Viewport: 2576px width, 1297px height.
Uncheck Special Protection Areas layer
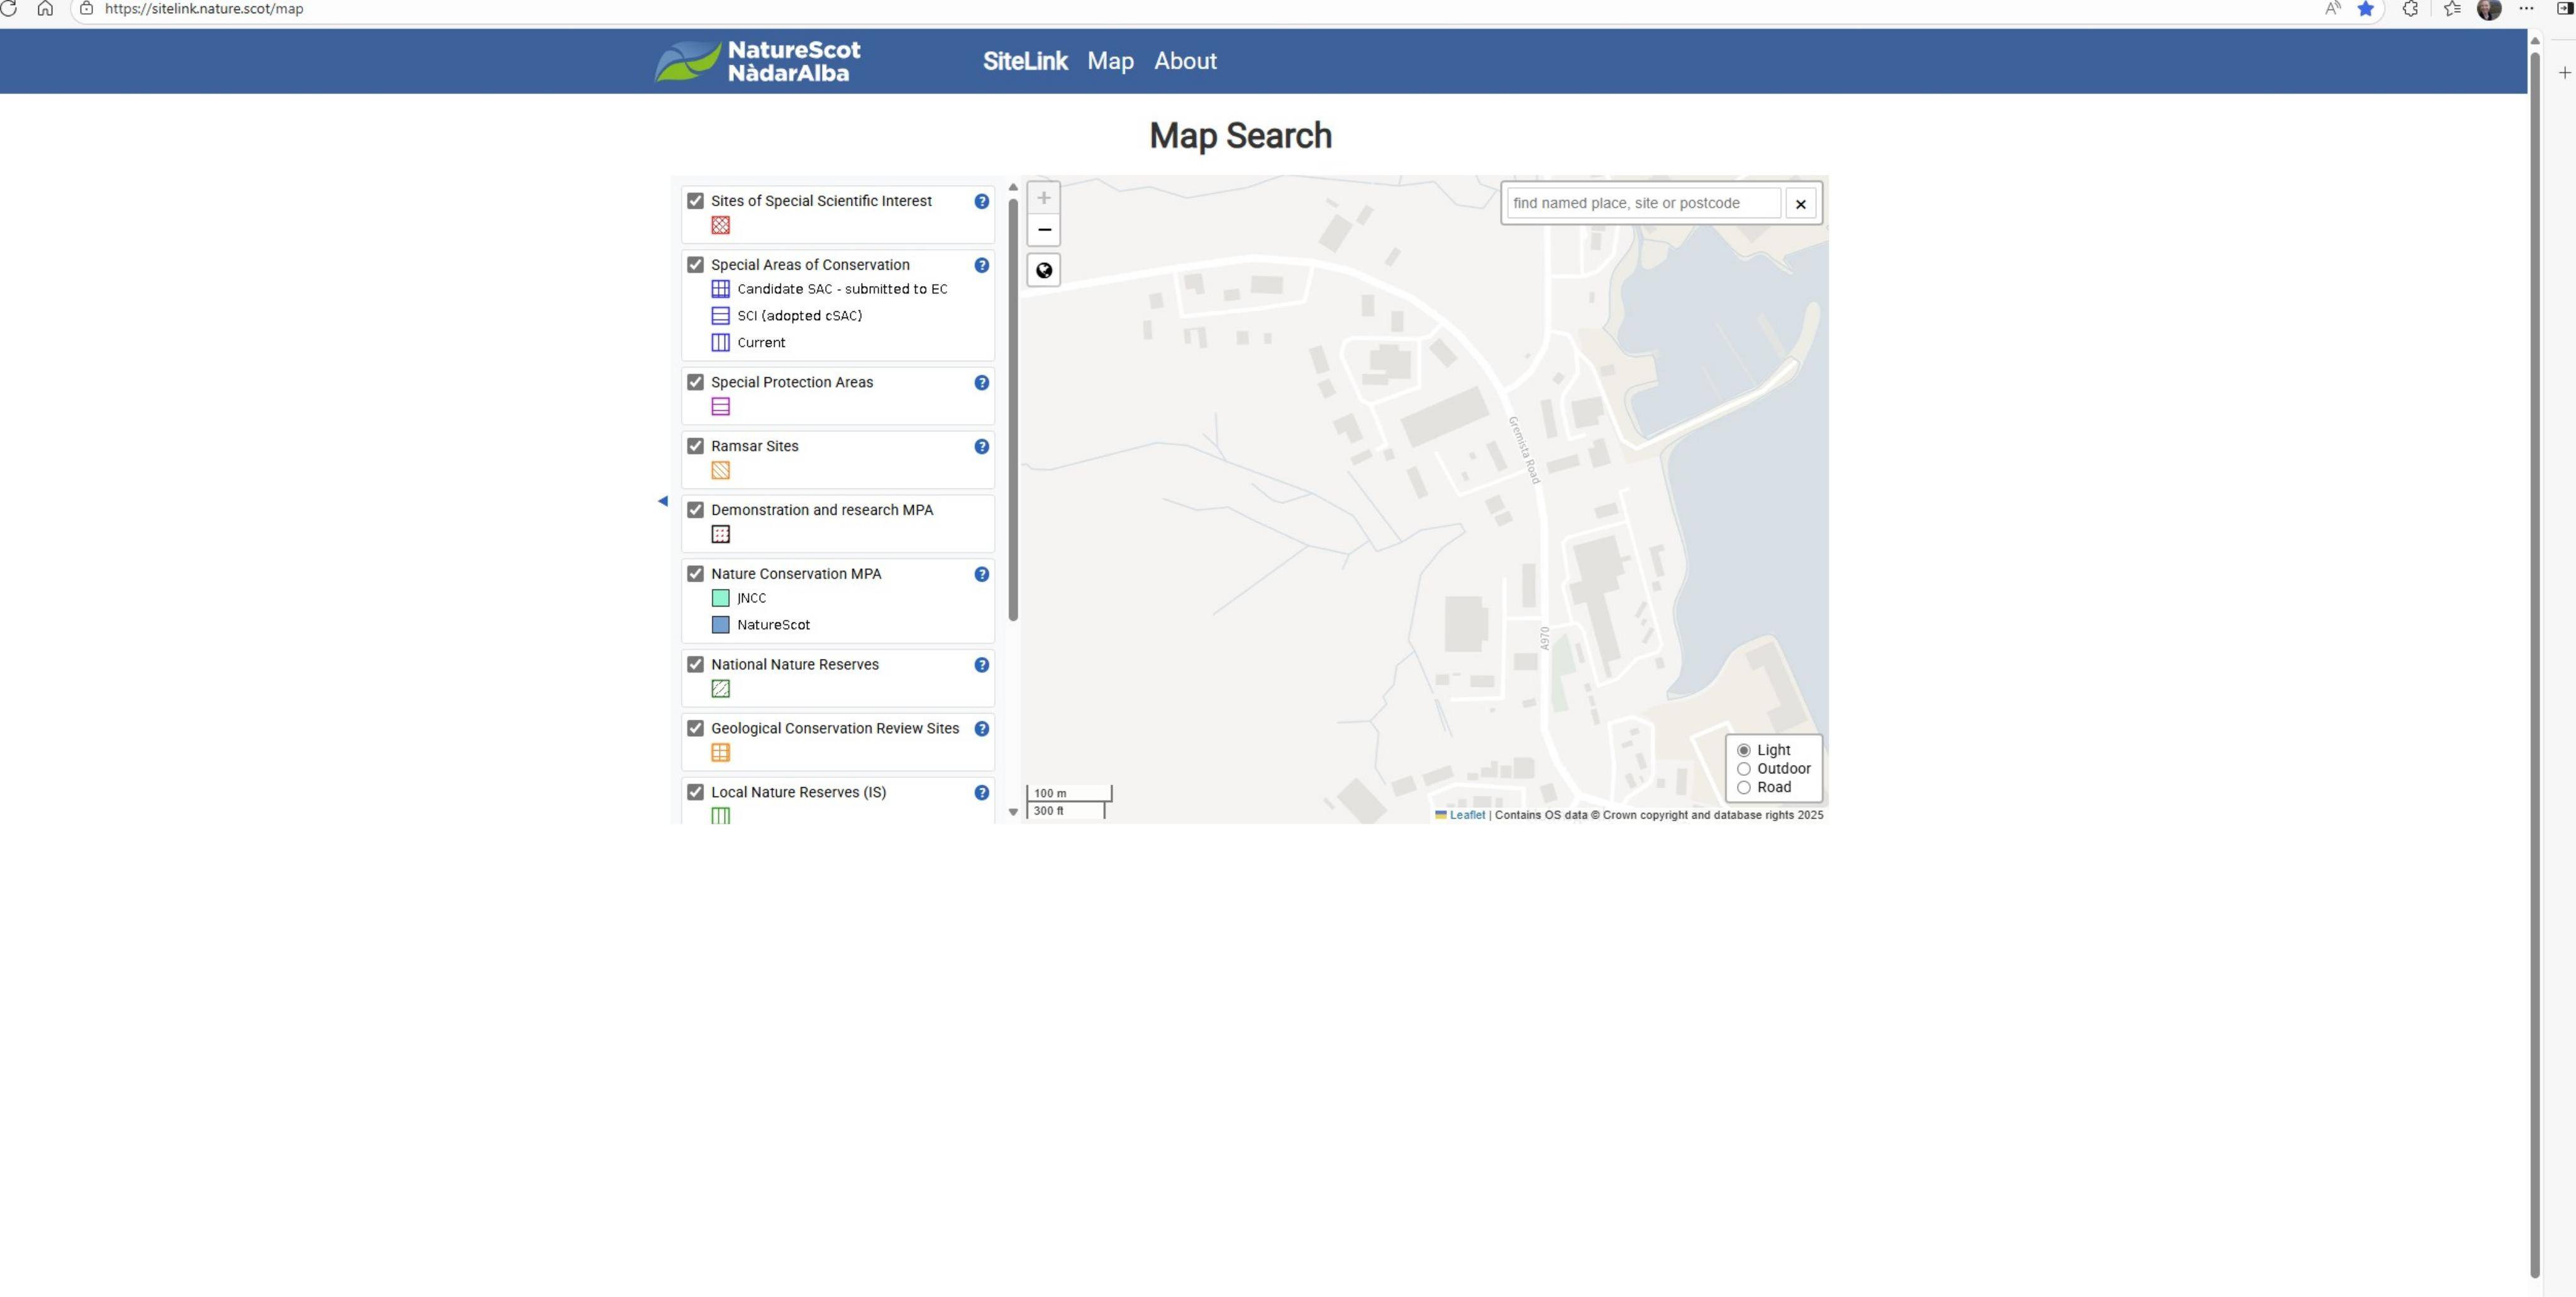(695, 382)
